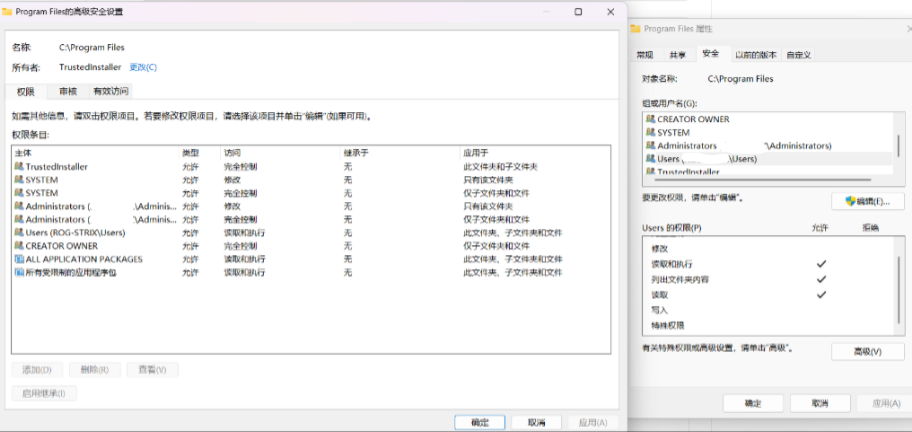Click 确定 in Program Files 属性 window
Image resolution: width=912 pixels, height=432 pixels.
pos(753,404)
